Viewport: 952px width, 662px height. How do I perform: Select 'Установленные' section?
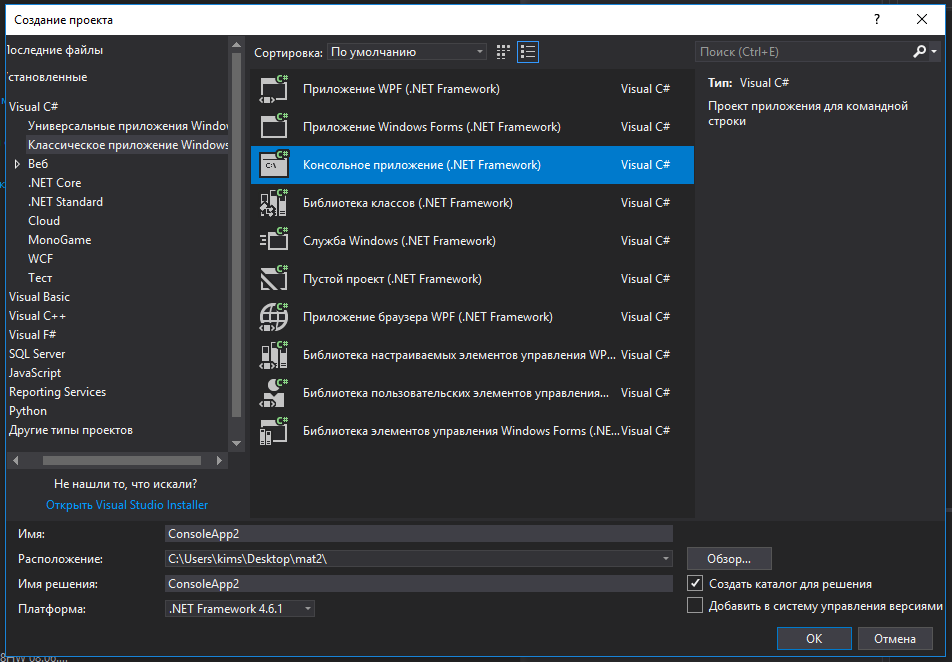47,77
